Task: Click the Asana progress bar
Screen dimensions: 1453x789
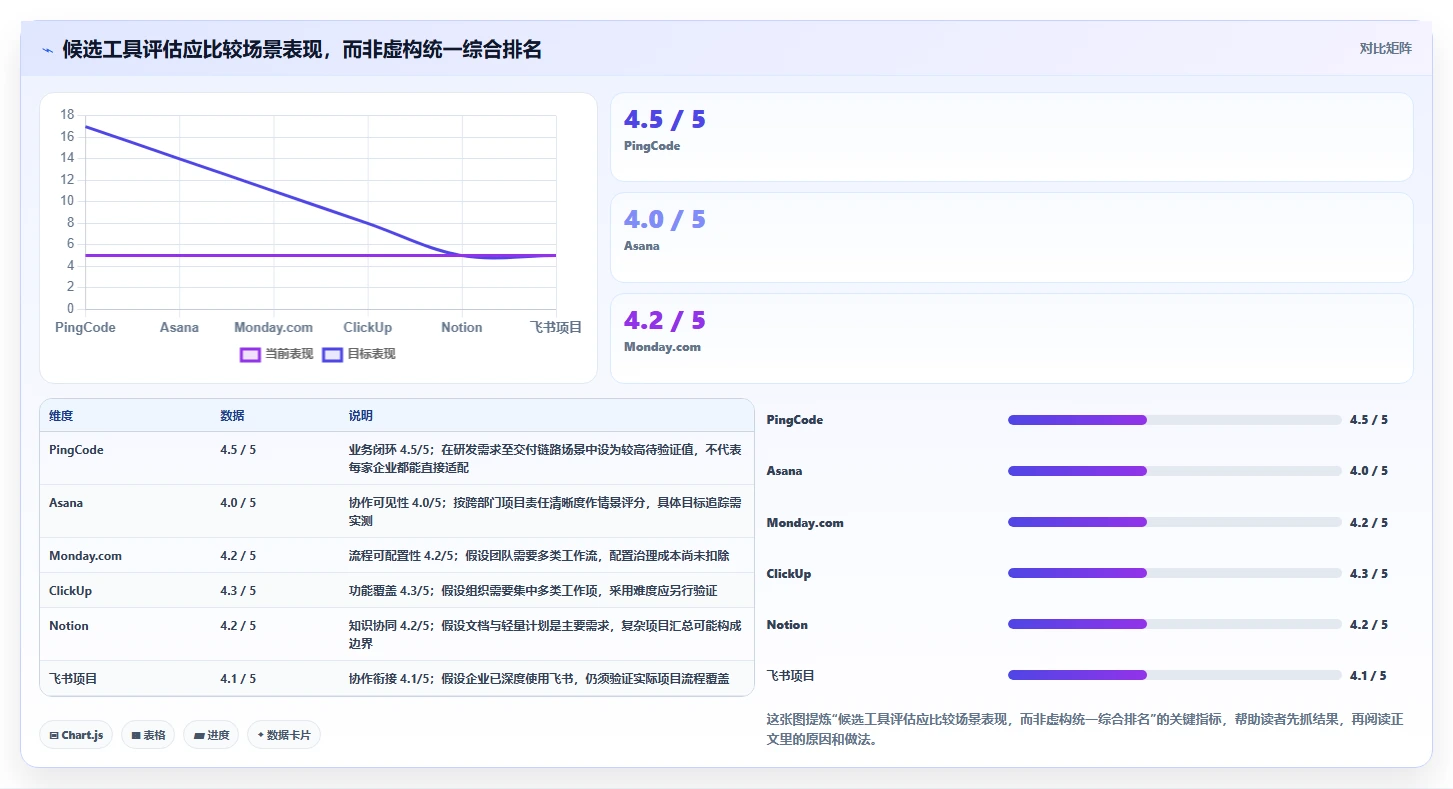Action: click(1174, 471)
